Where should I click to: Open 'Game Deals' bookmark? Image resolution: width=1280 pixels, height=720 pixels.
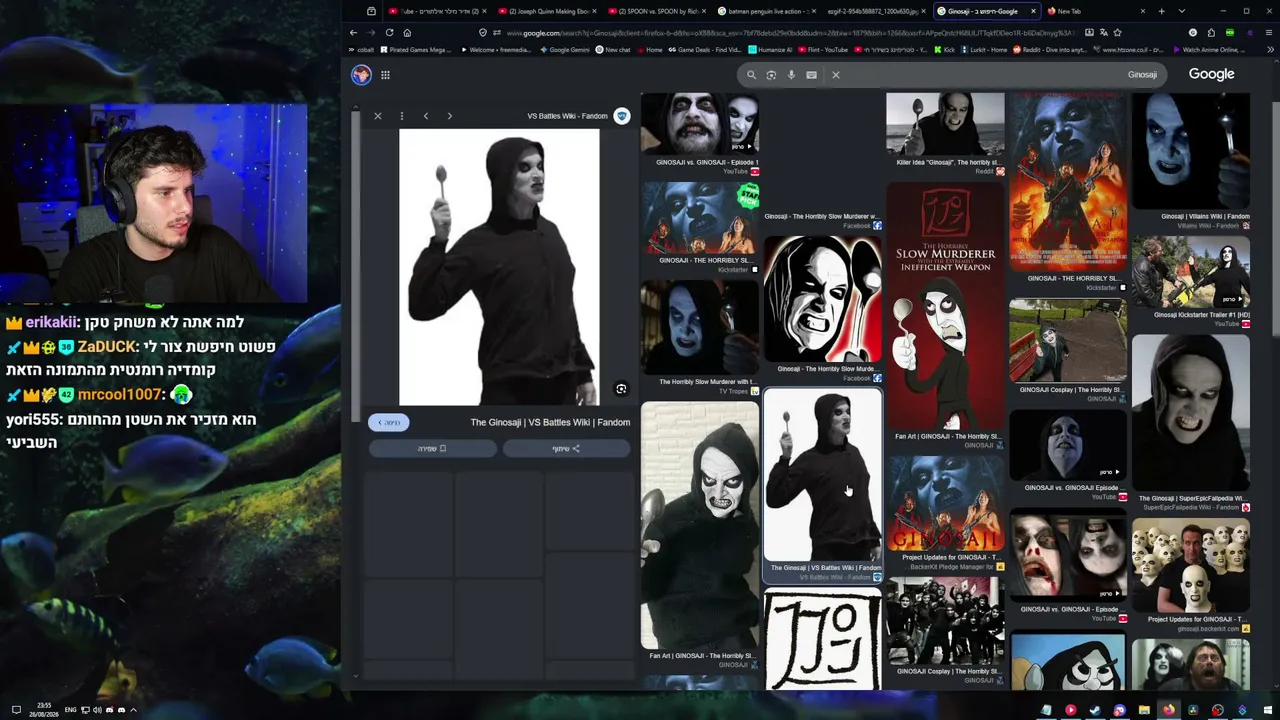(x=705, y=50)
